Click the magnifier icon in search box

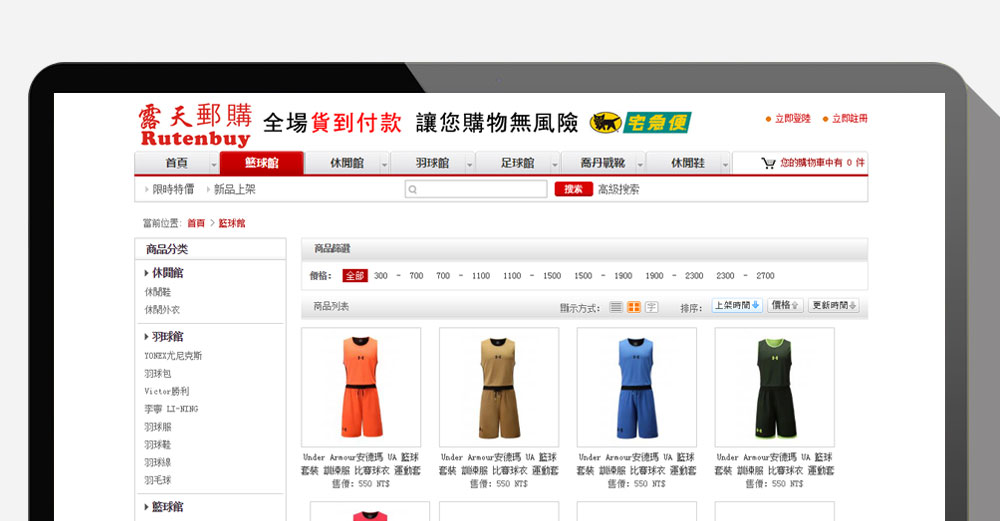[x=413, y=189]
